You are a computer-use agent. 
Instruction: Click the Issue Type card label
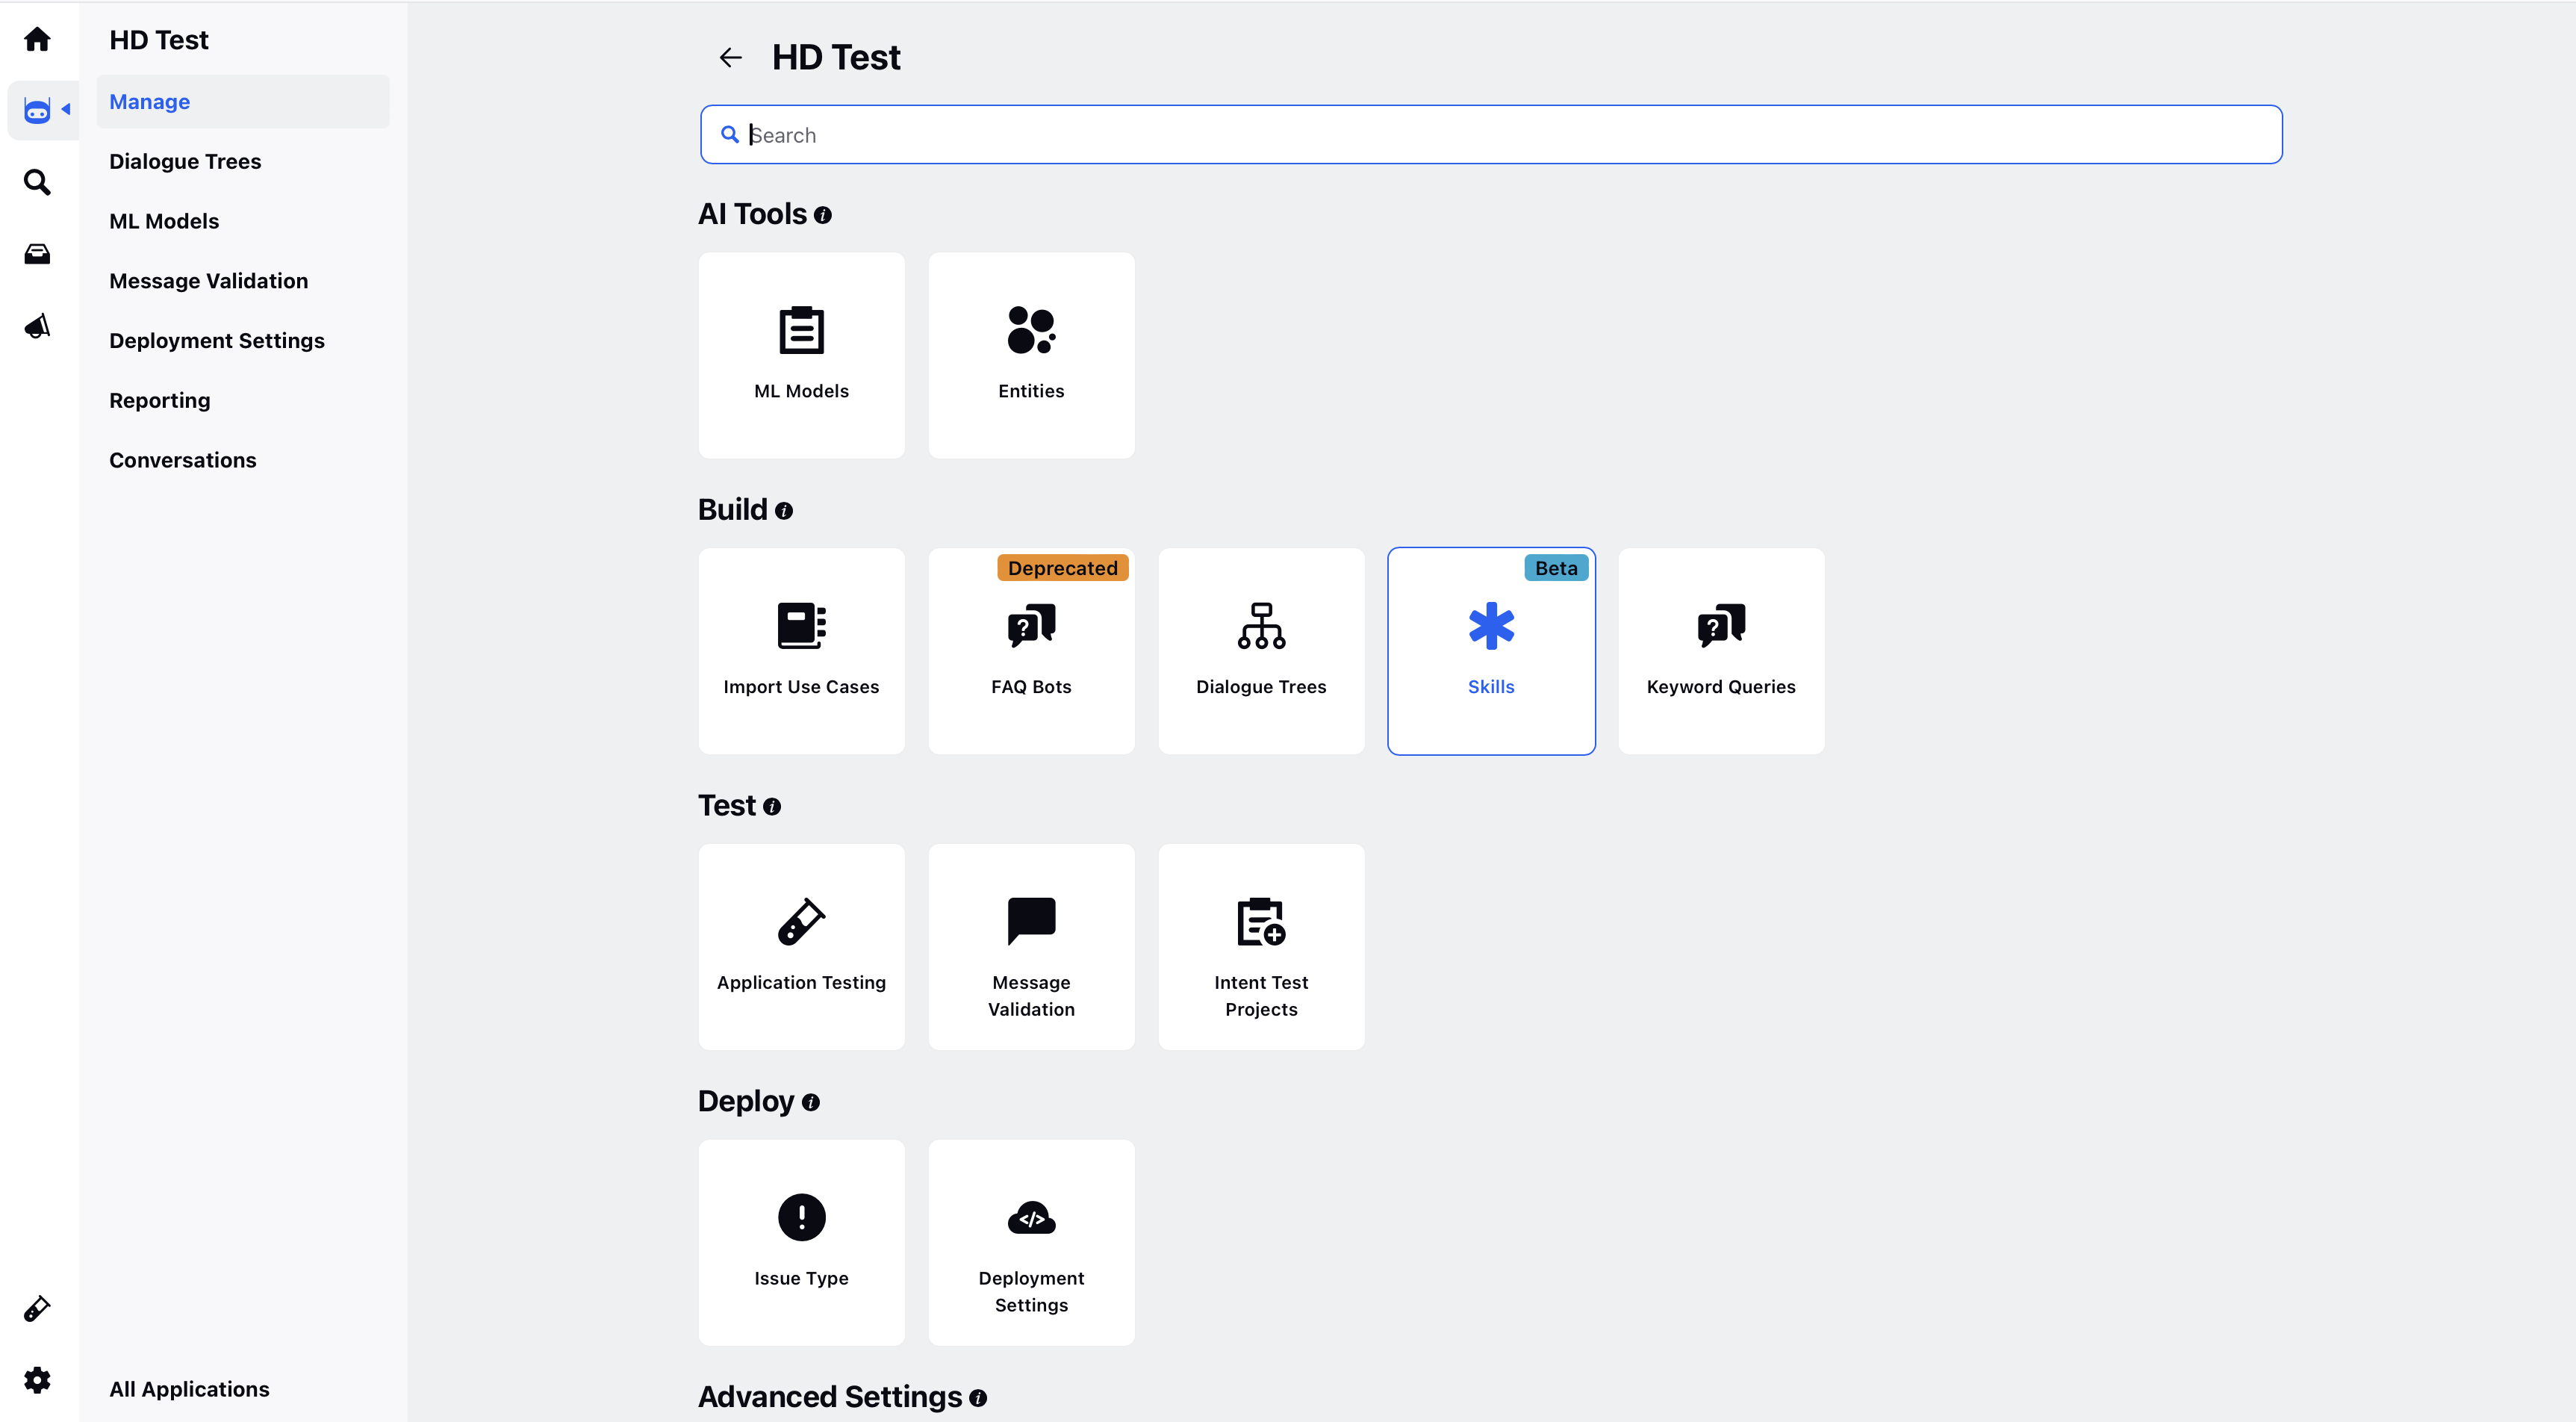pyautogui.click(x=801, y=1279)
